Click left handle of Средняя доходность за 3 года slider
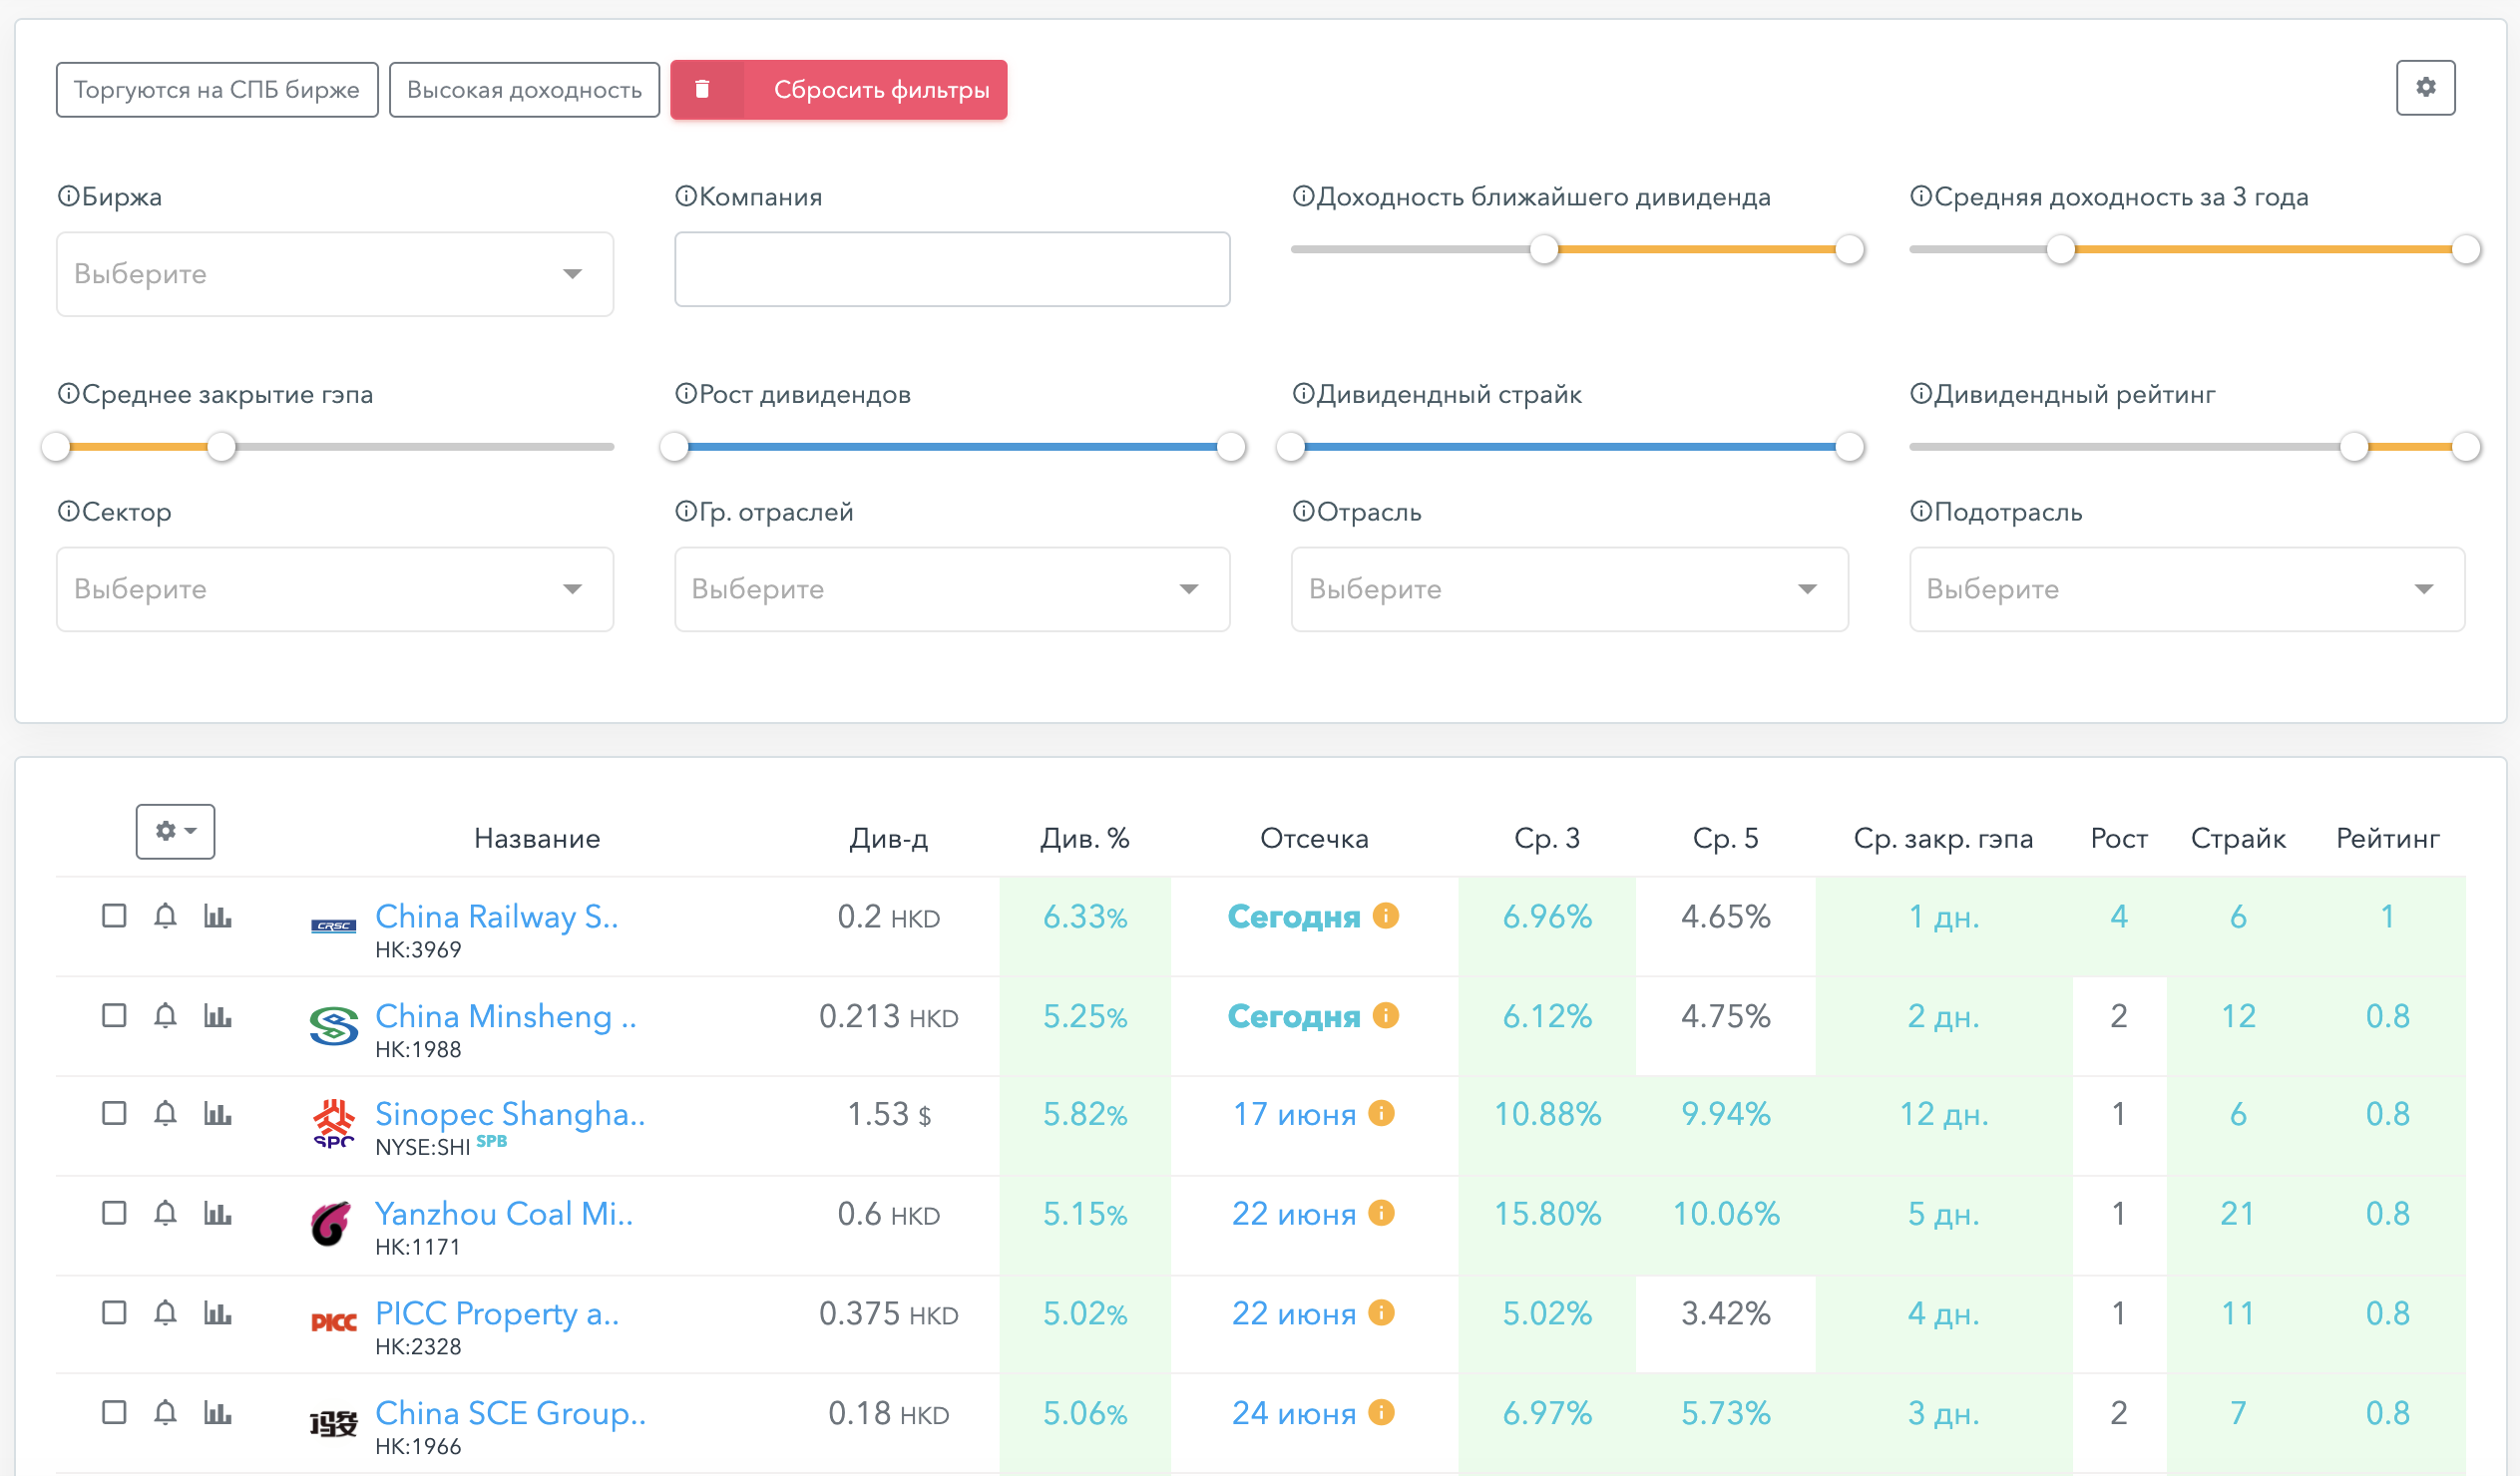The height and width of the screenshot is (1476, 2520). 2060,249
